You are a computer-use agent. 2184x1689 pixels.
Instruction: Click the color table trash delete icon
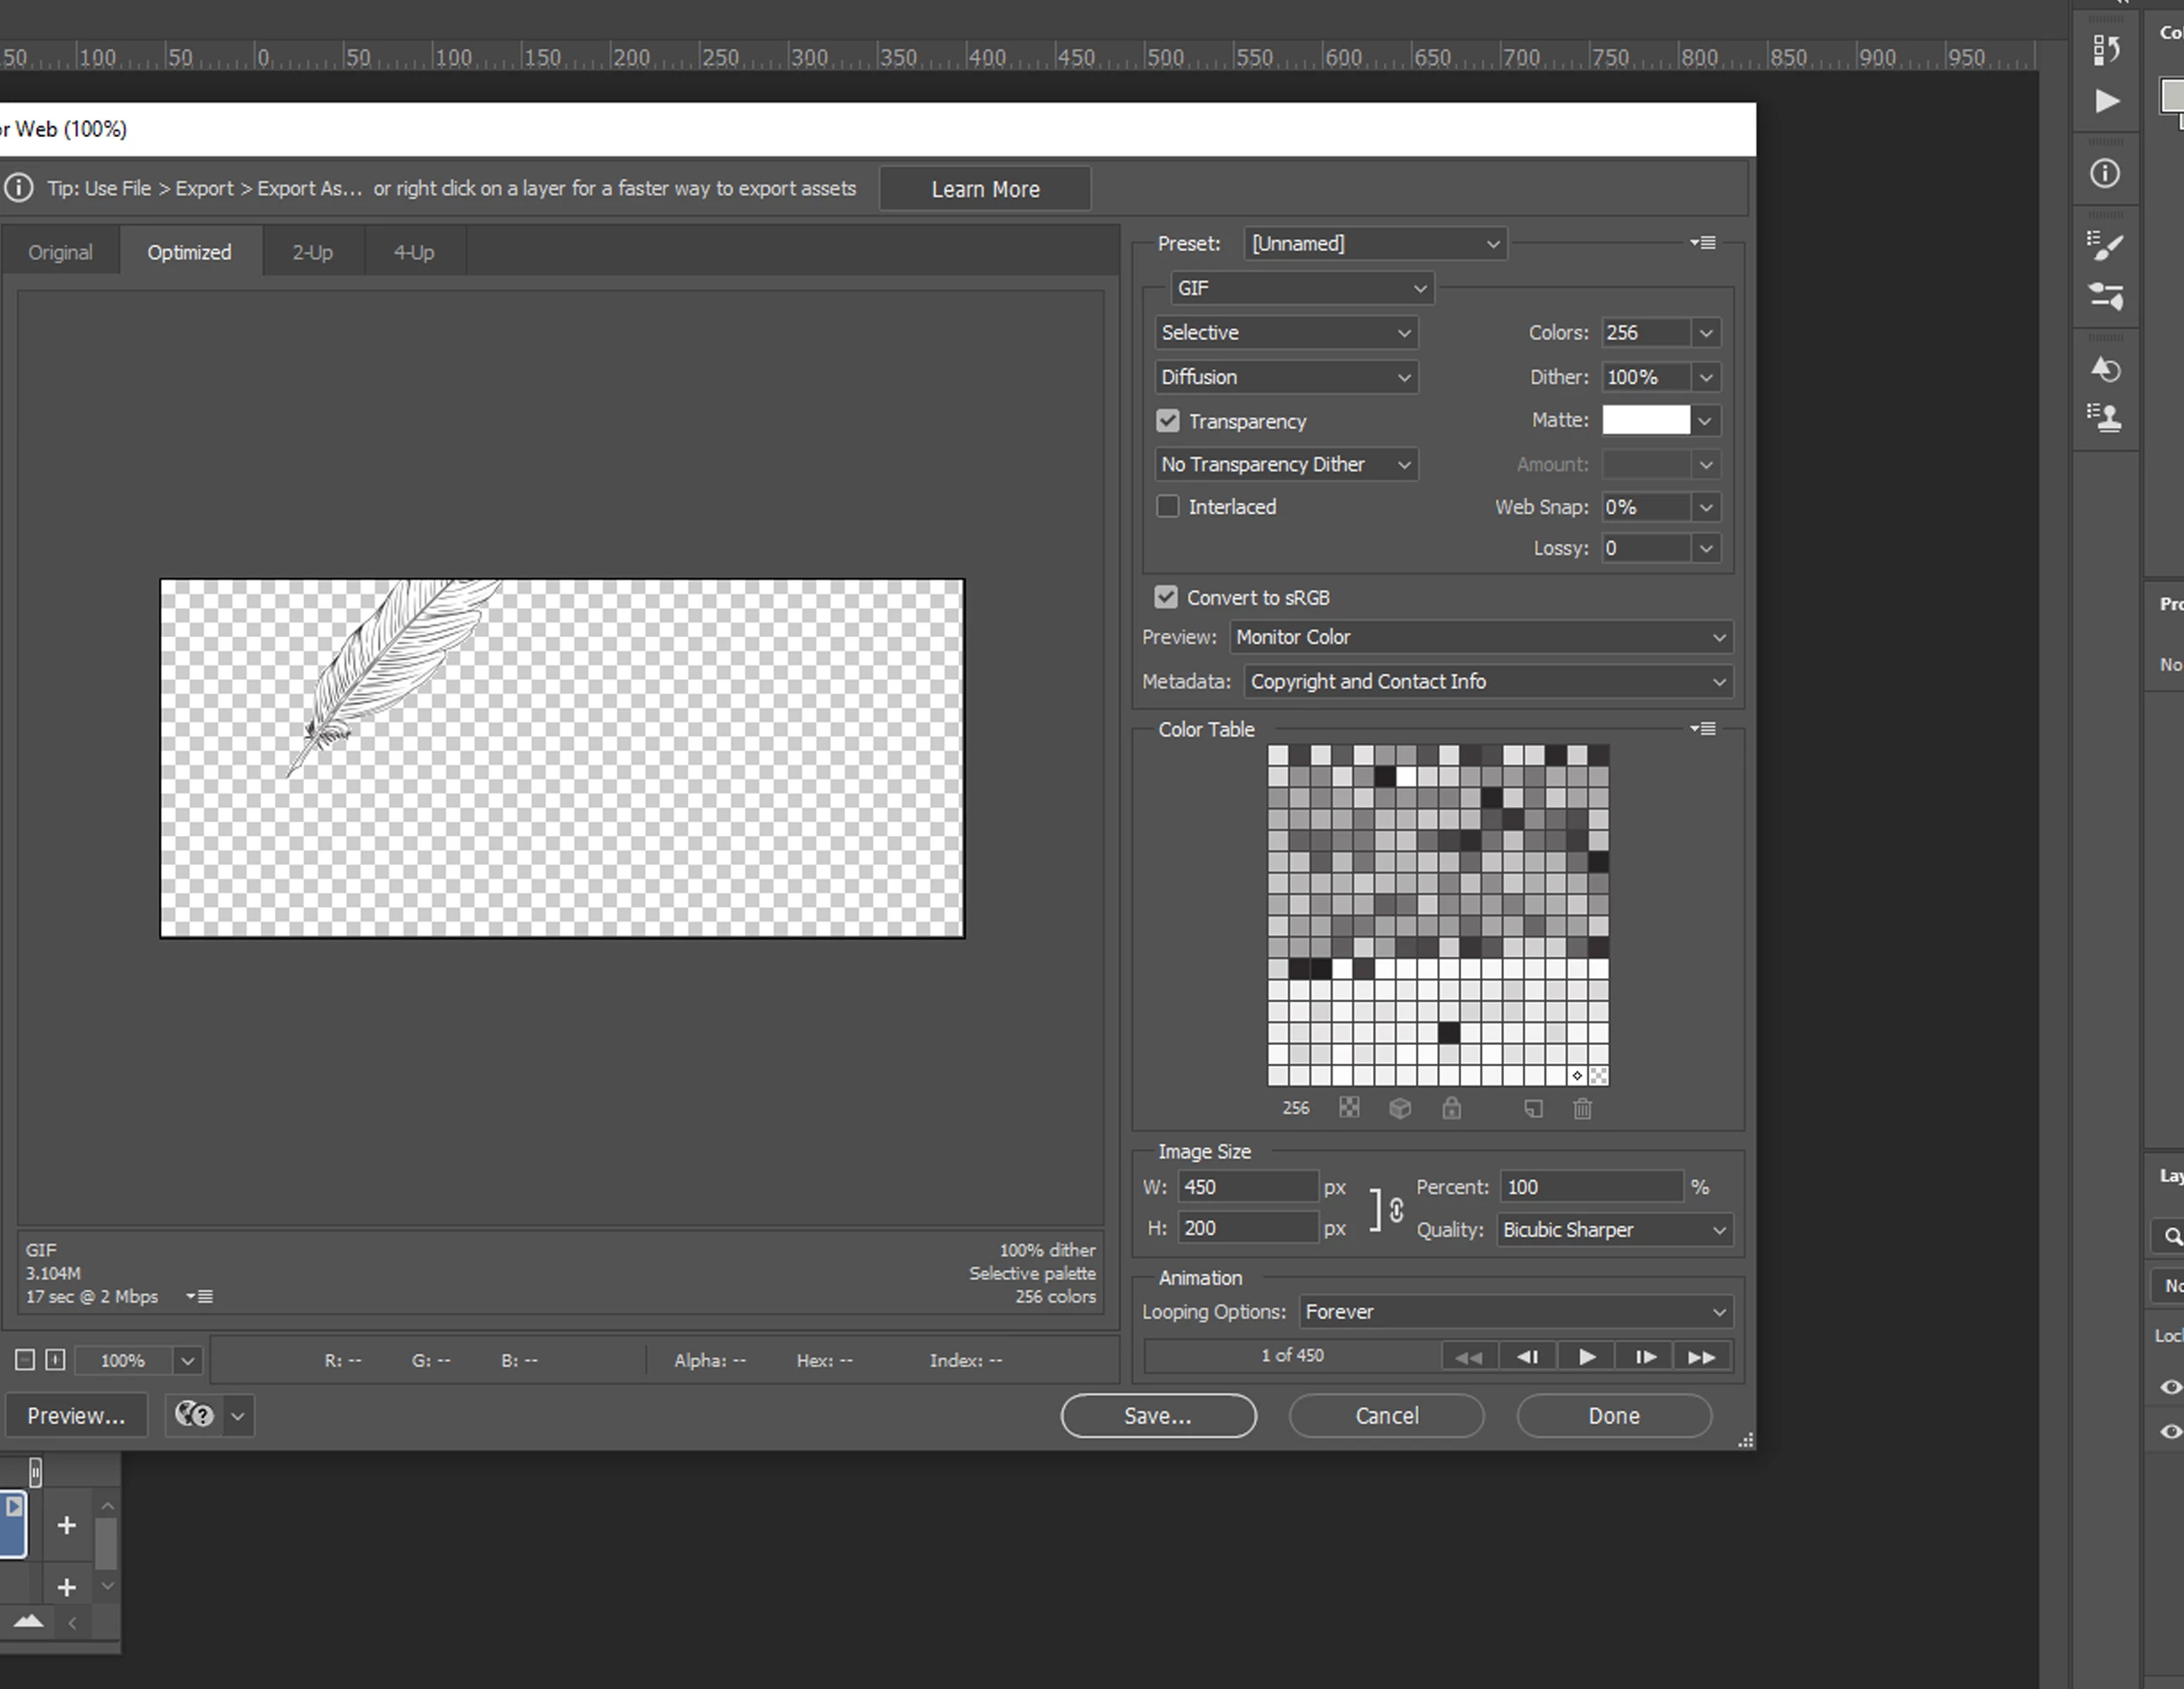click(1582, 1108)
